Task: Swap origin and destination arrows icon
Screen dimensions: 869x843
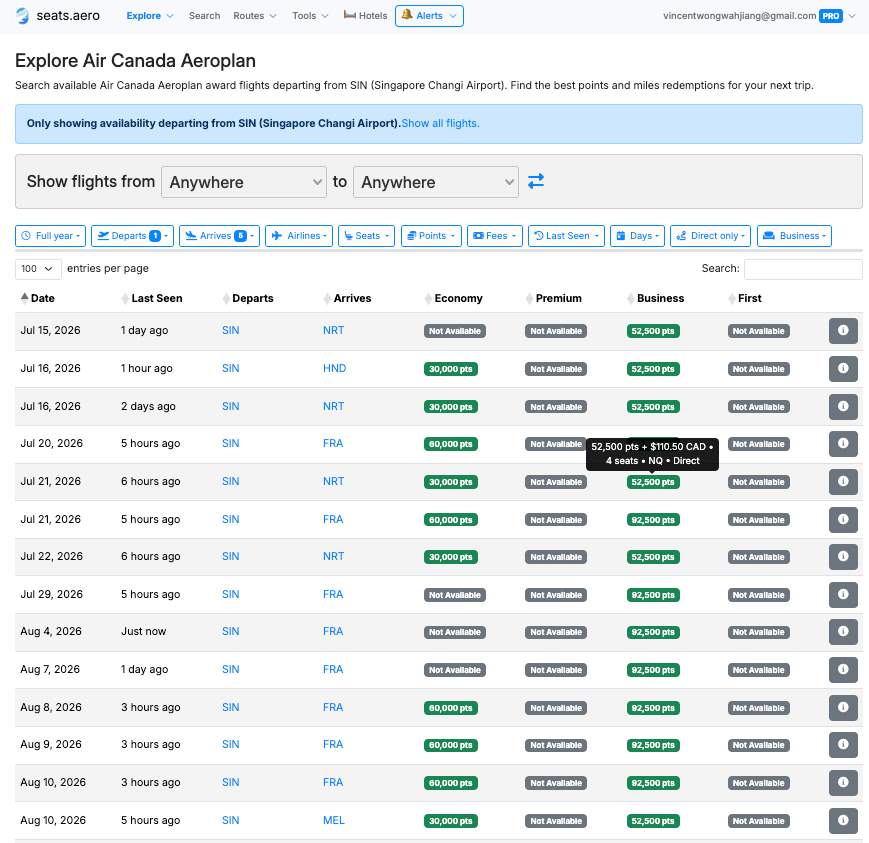Action: coord(536,181)
